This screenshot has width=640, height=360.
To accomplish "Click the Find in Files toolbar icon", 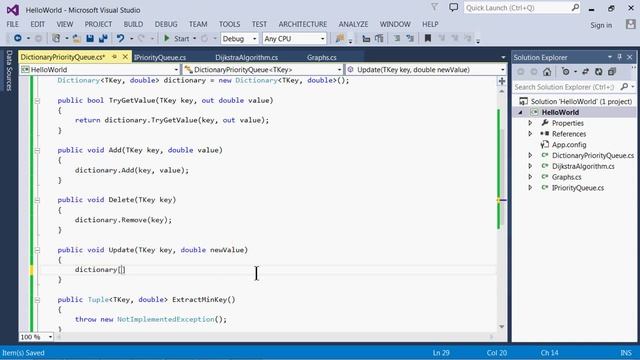I will point(340,38).
